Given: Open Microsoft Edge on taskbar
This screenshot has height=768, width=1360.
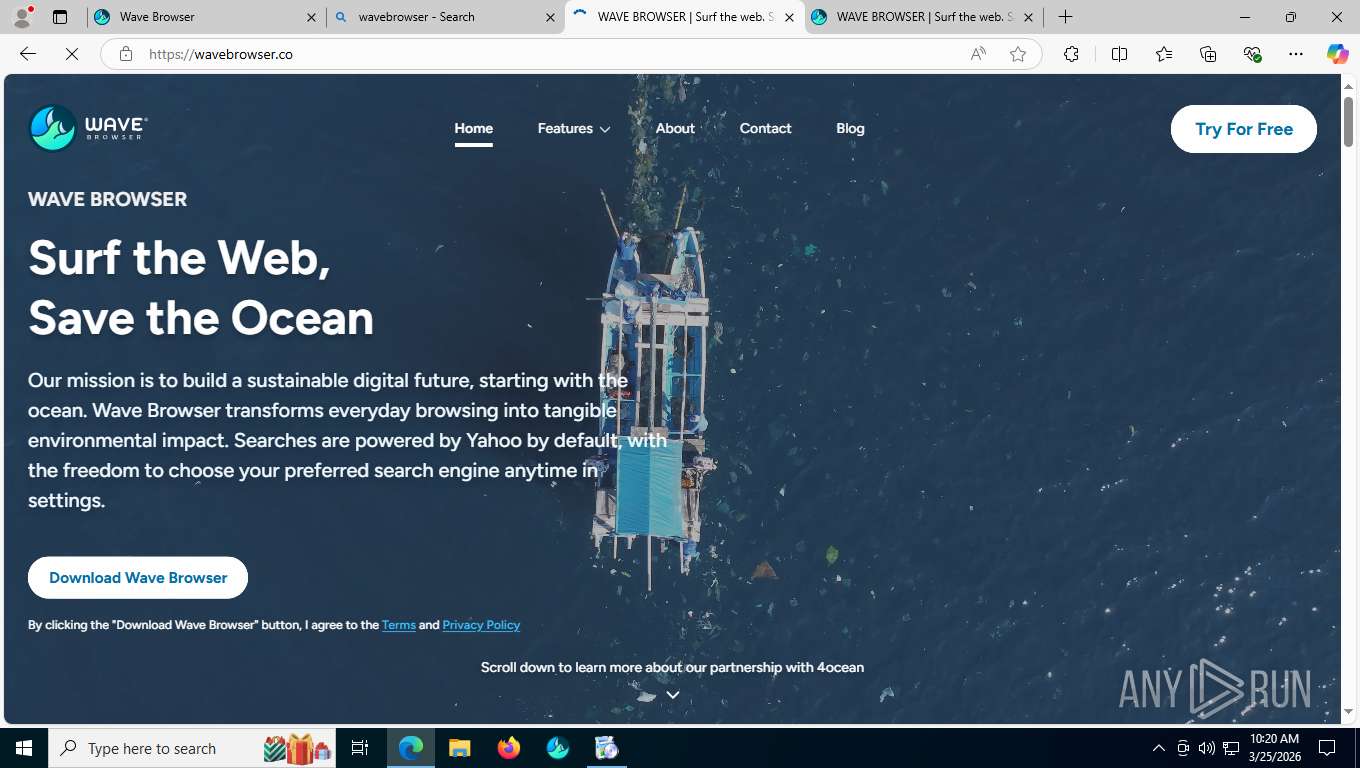Looking at the screenshot, I should (411, 748).
